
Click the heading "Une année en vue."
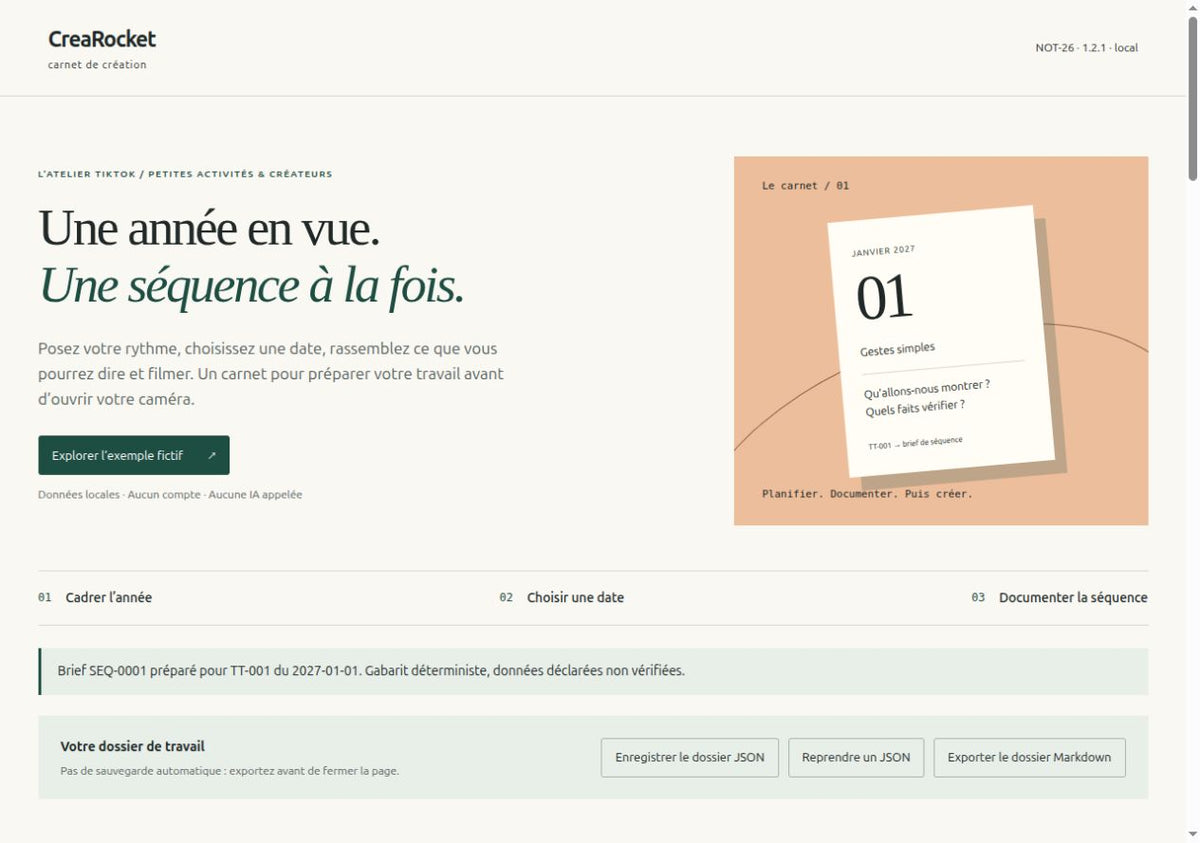(209, 228)
